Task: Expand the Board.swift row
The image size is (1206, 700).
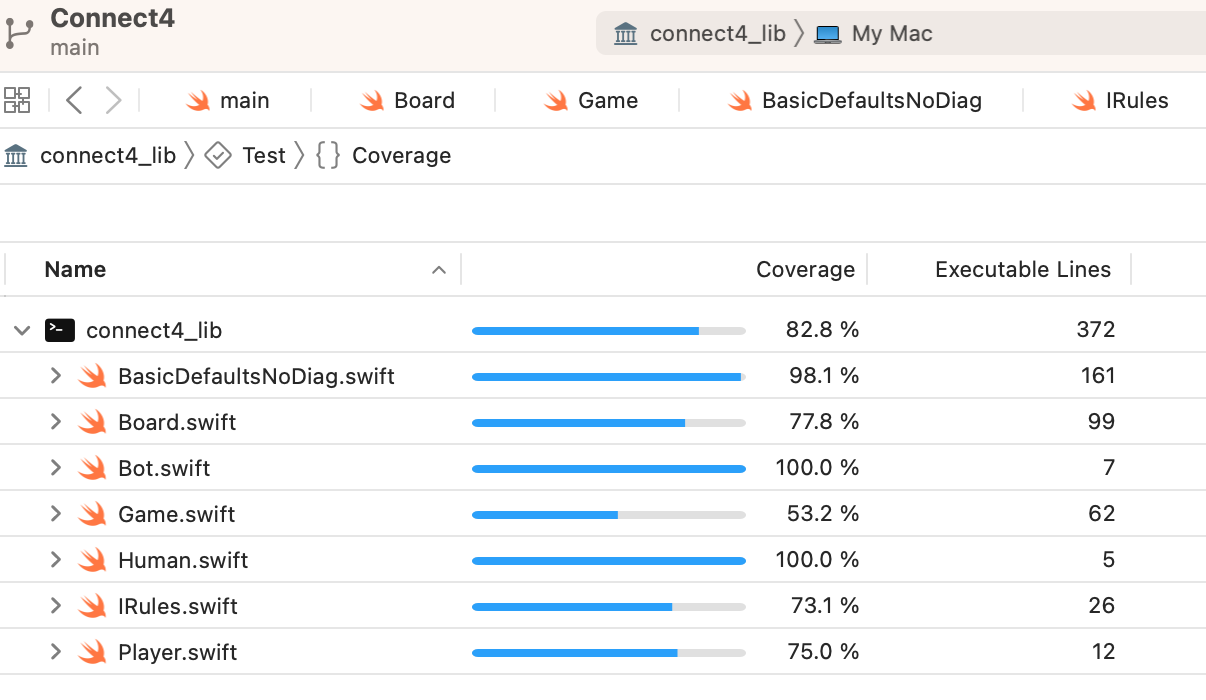Action: [56, 422]
